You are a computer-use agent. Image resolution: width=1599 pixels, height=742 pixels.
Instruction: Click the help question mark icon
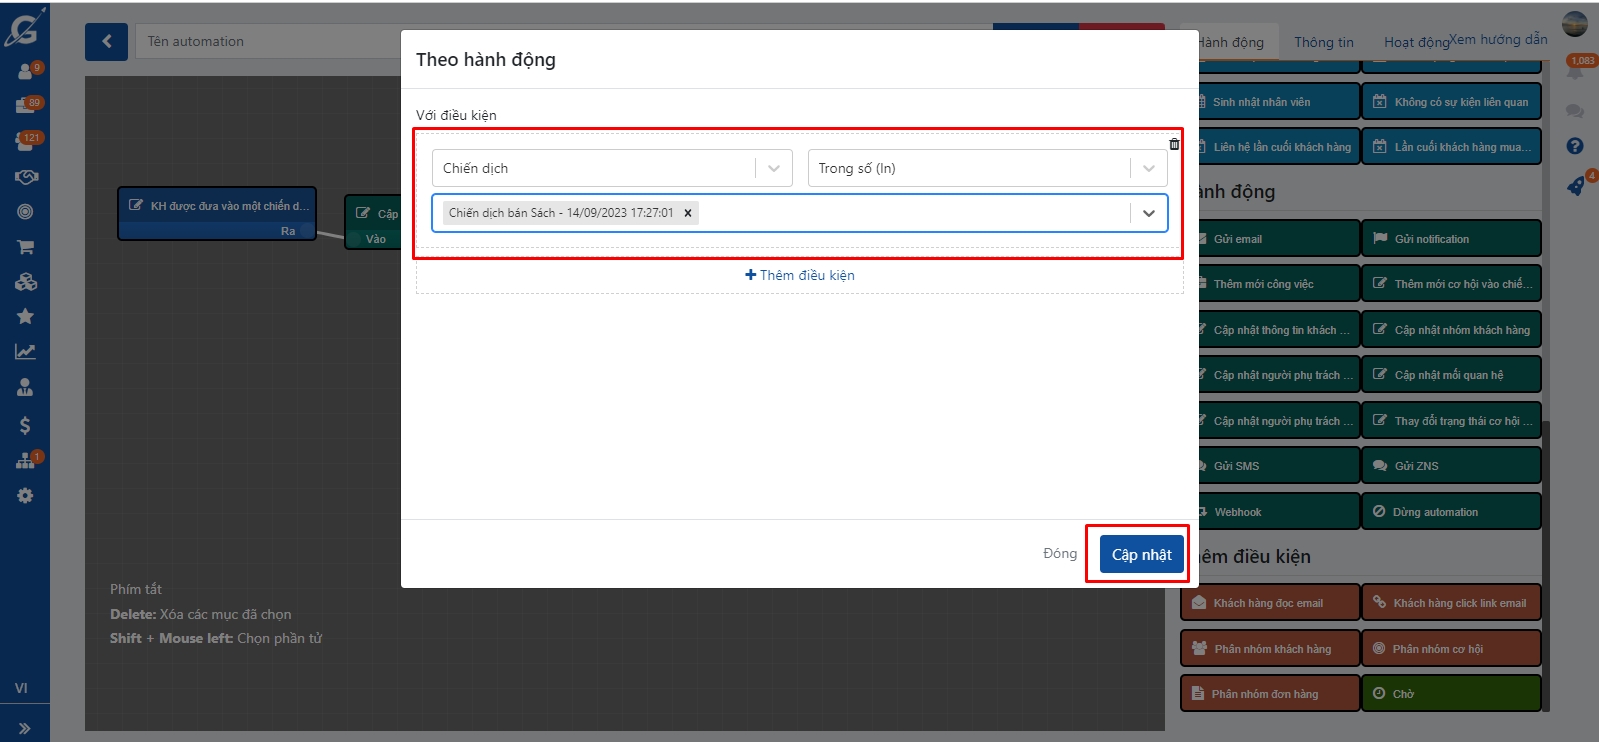[x=1575, y=146]
